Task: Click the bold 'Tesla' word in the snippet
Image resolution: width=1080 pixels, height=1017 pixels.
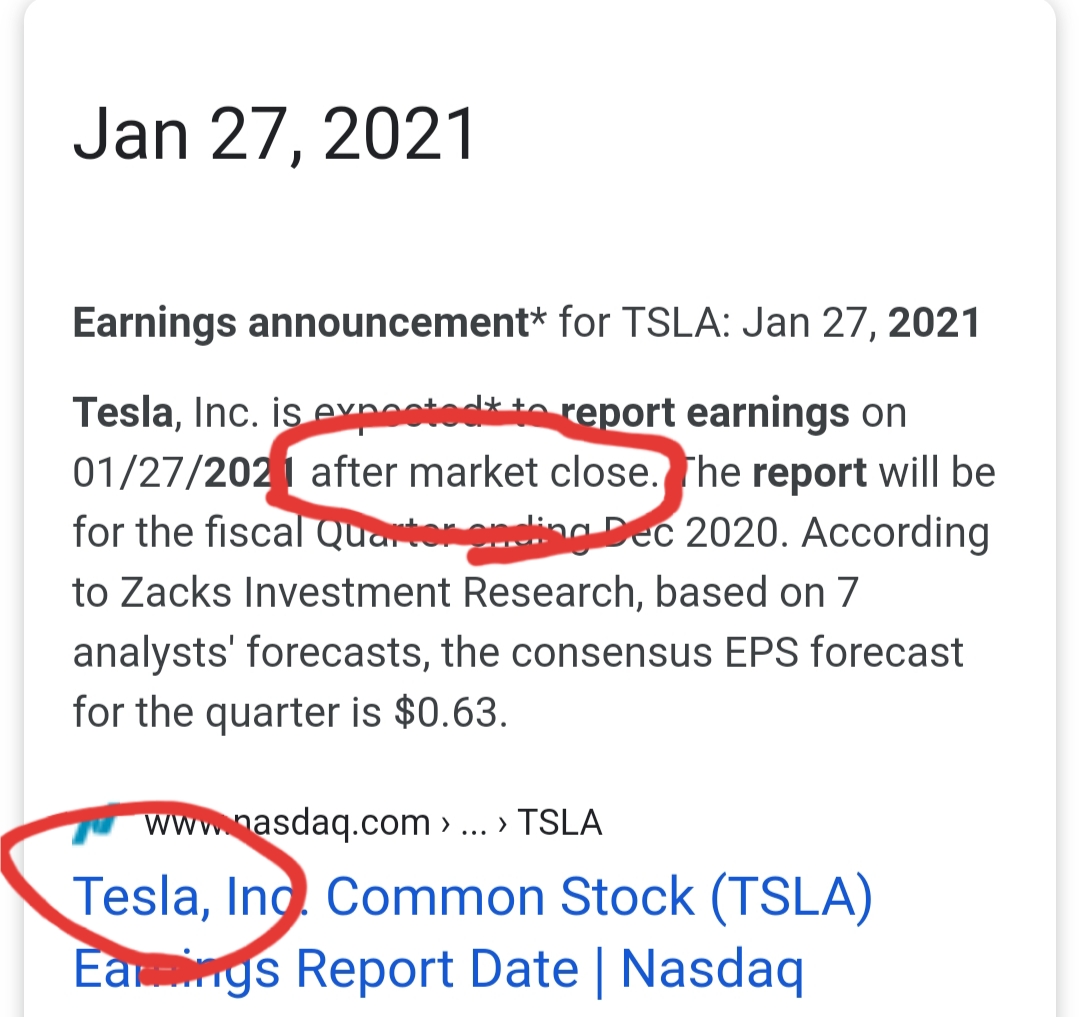Action: tap(123, 412)
